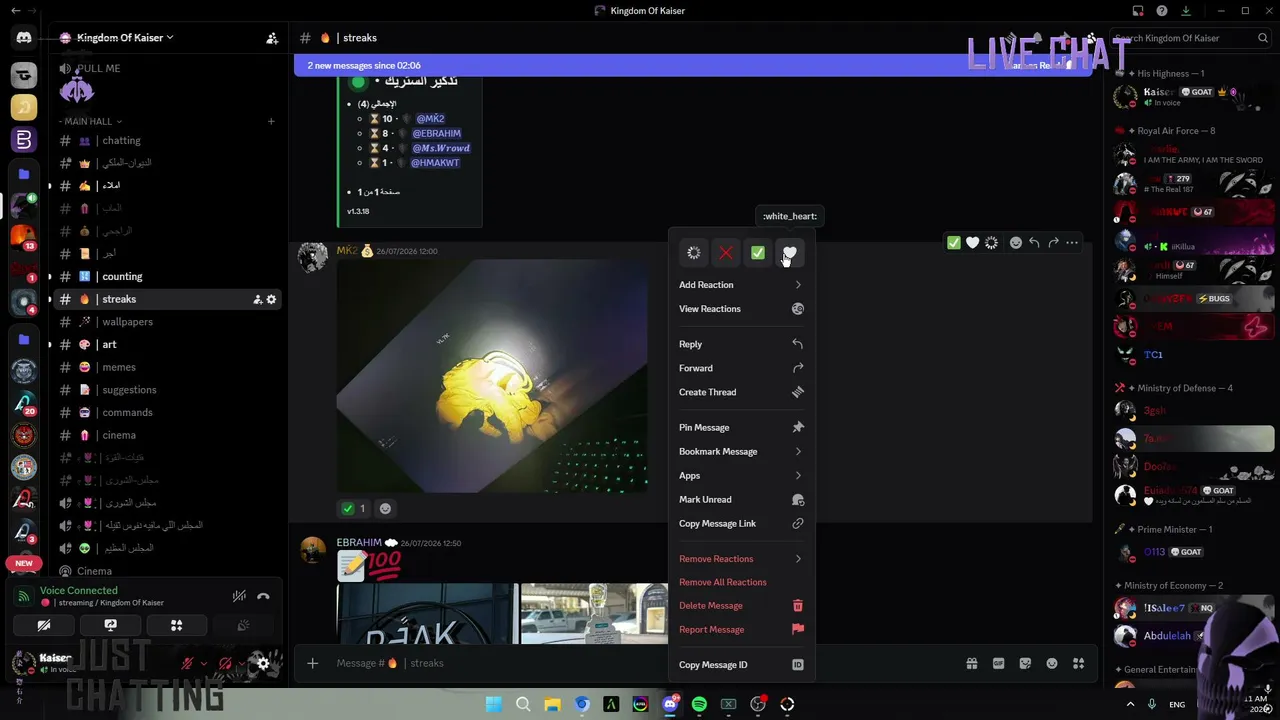Toggle the green check reaction under MK2's image
Screen dimensions: 1280x720
[x=354, y=508]
